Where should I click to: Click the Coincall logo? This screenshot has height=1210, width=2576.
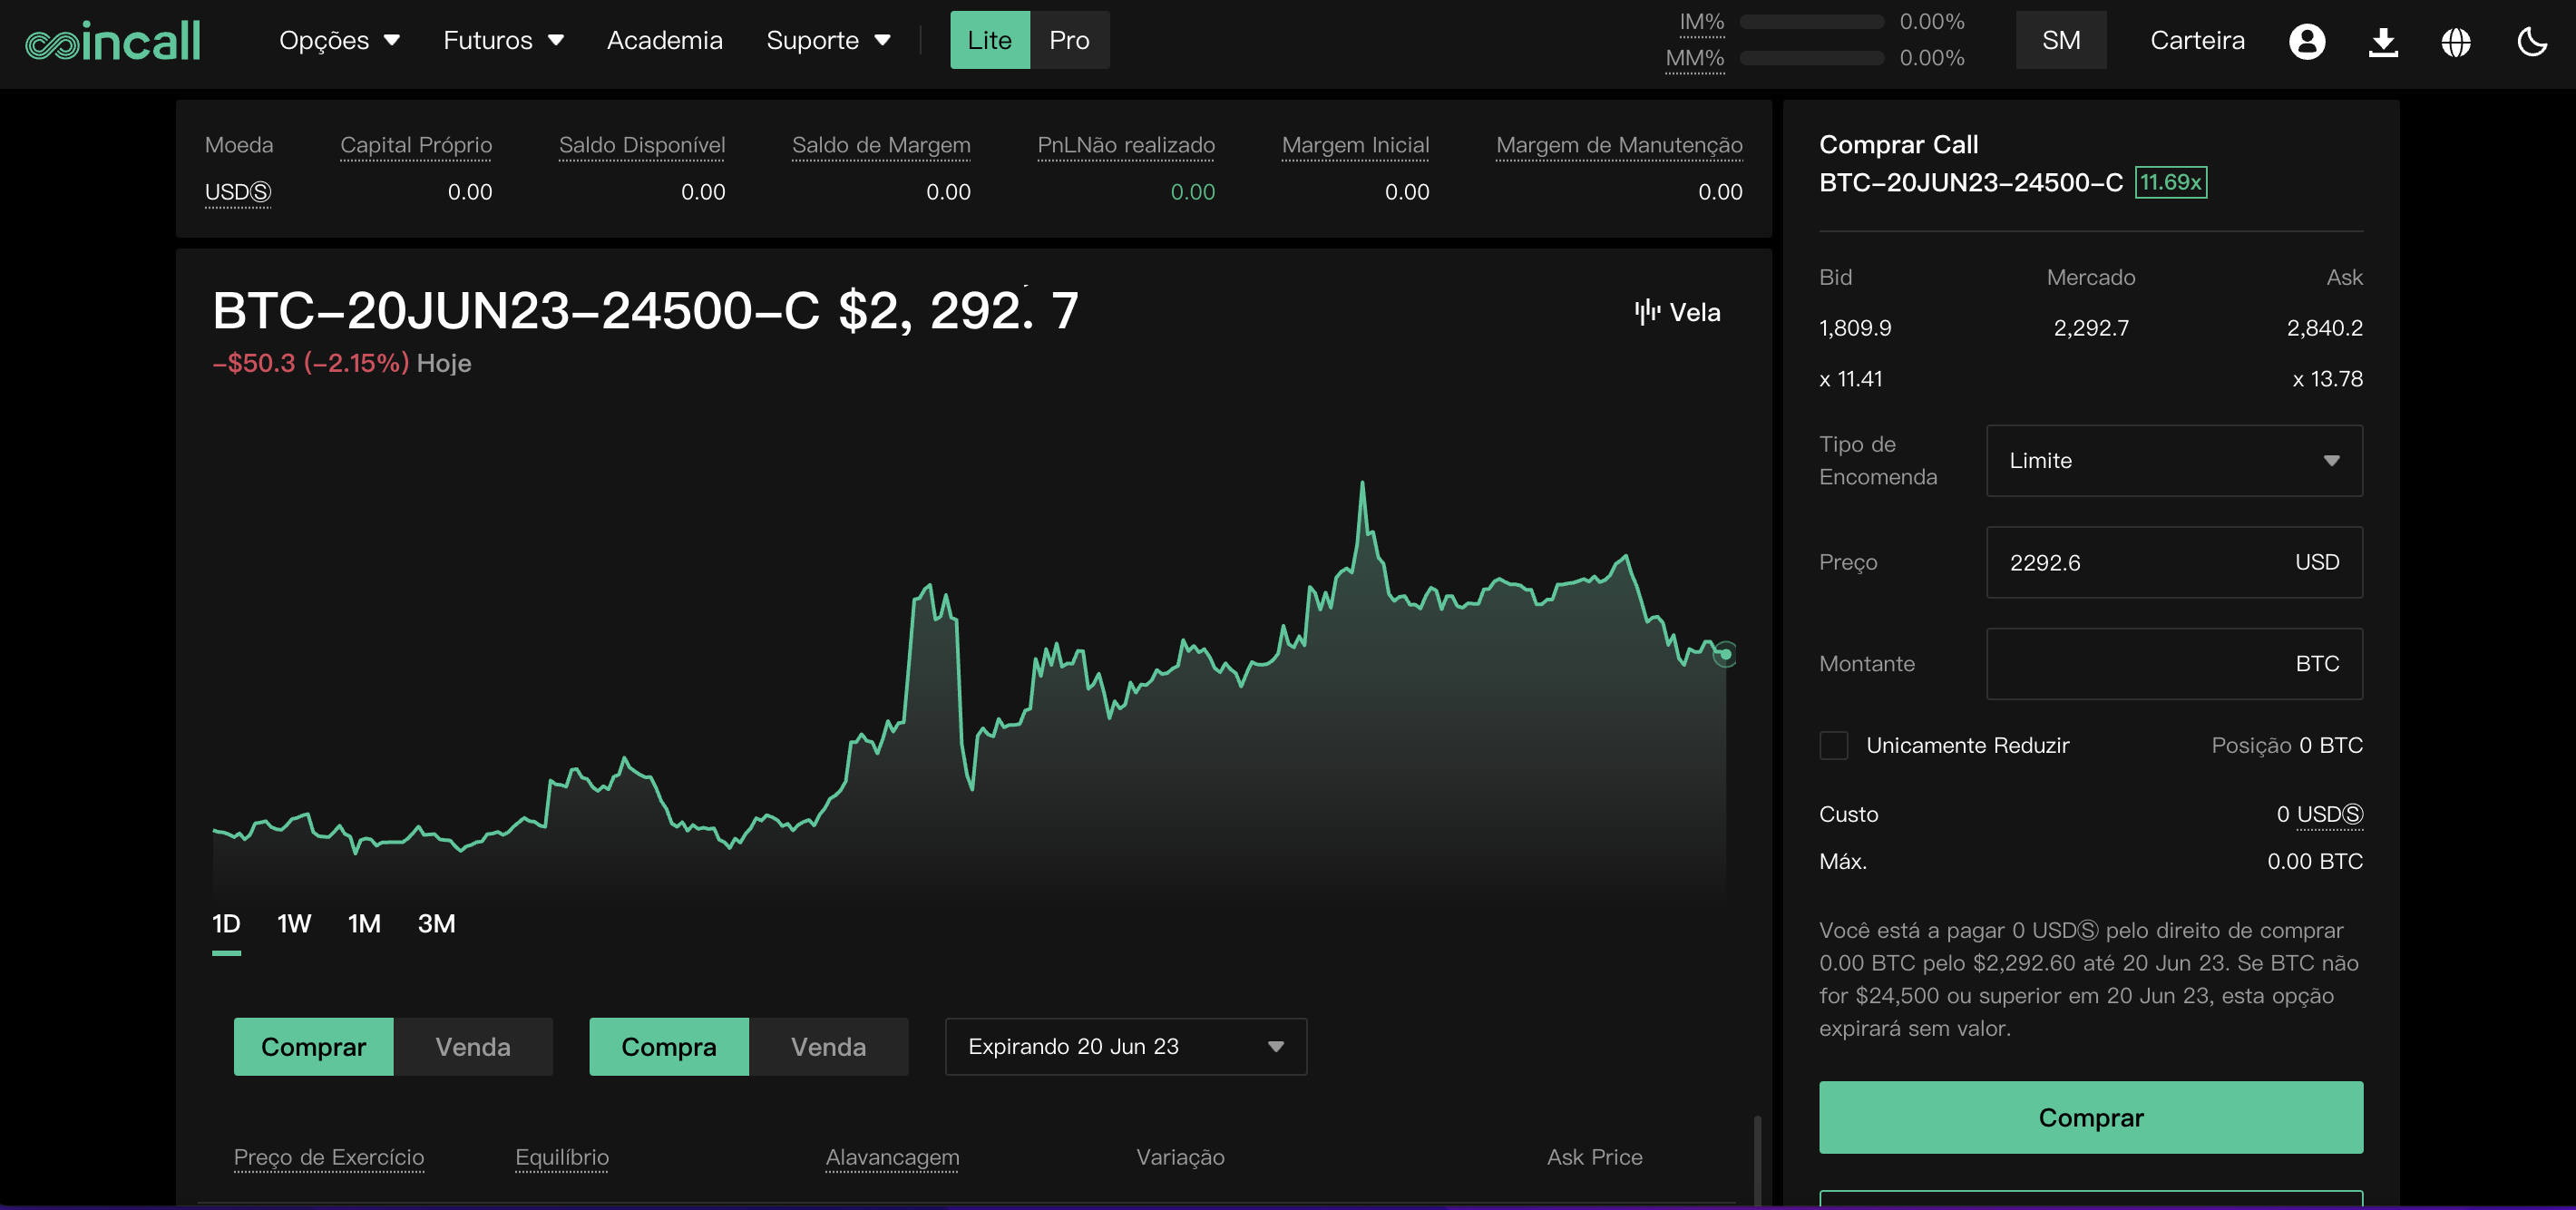(113, 41)
